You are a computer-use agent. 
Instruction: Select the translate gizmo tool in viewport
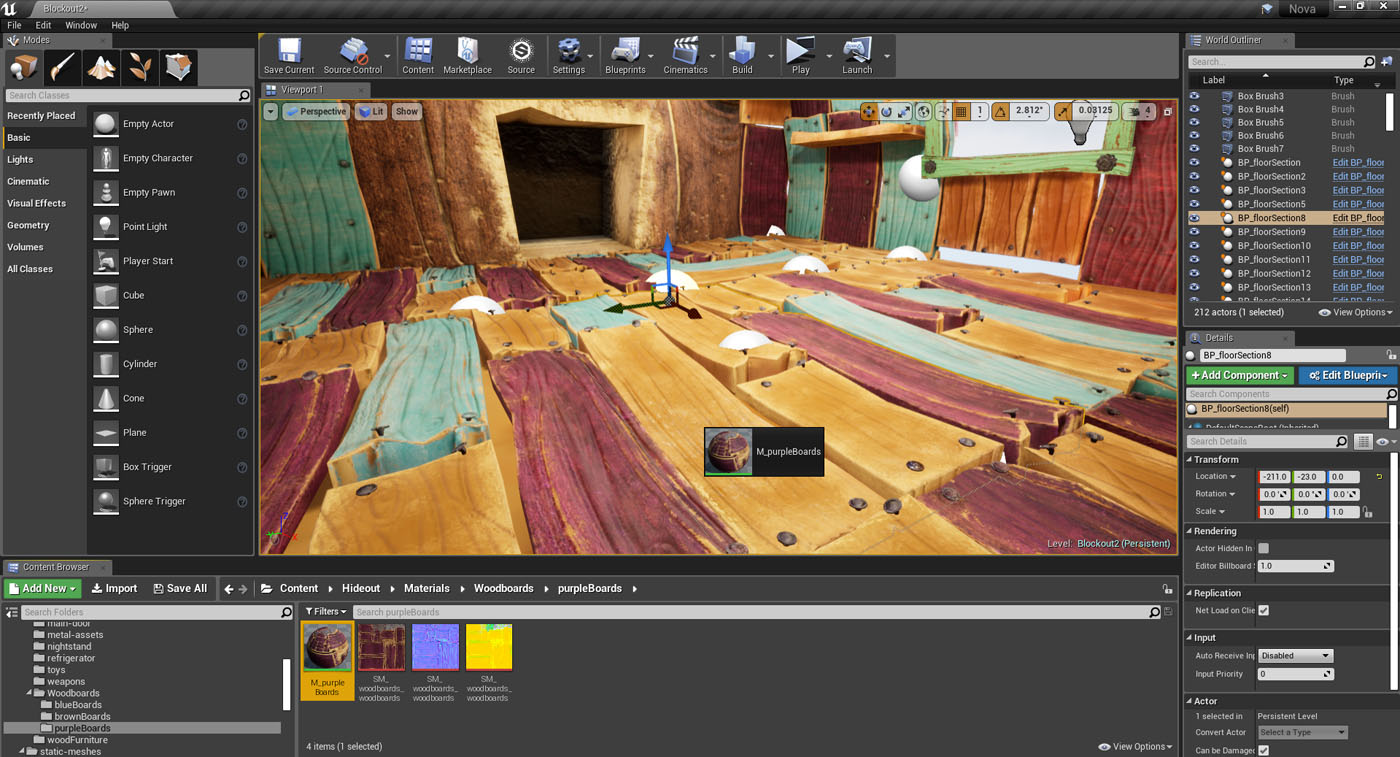(868, 112)
